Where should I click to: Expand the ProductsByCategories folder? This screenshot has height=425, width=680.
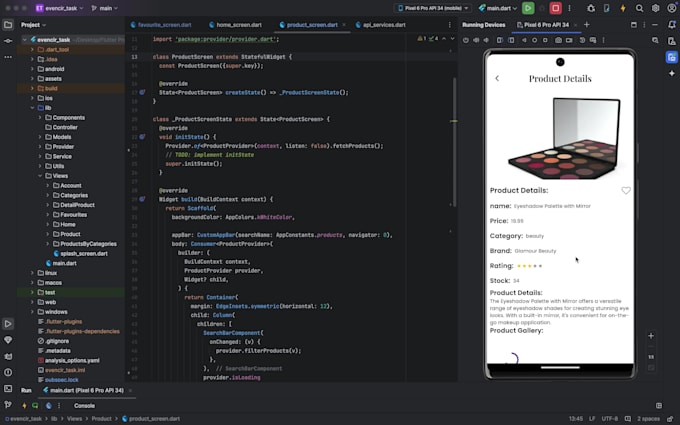pos(48,244)
